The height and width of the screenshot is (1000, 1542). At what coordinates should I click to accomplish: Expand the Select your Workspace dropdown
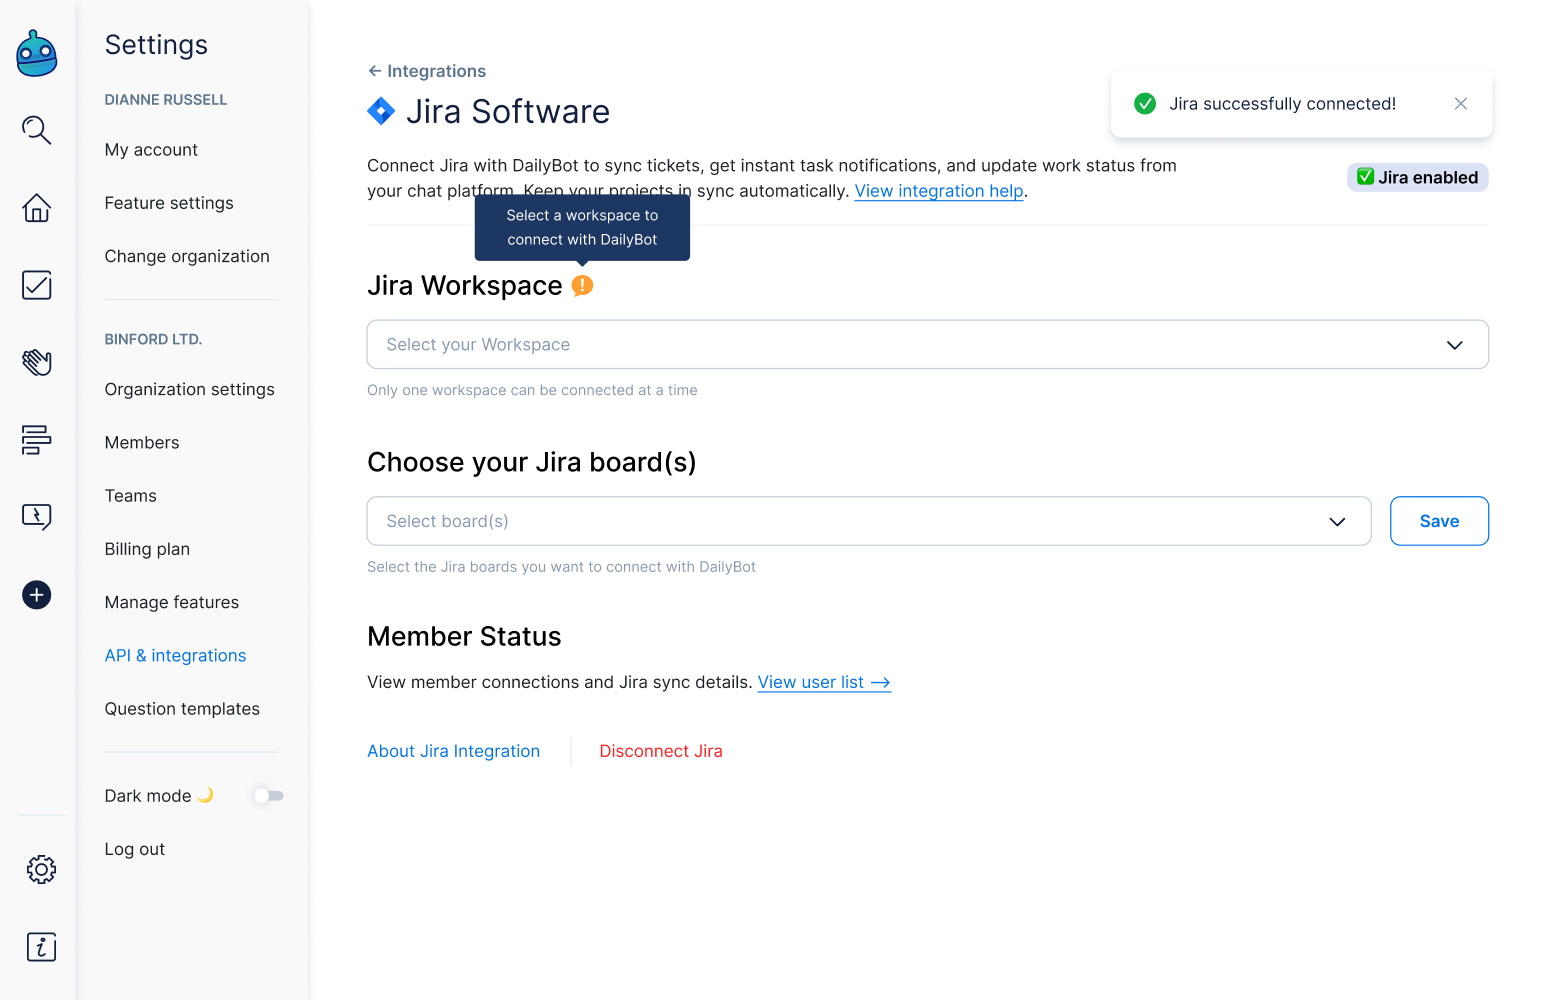(x=927, y=345)
